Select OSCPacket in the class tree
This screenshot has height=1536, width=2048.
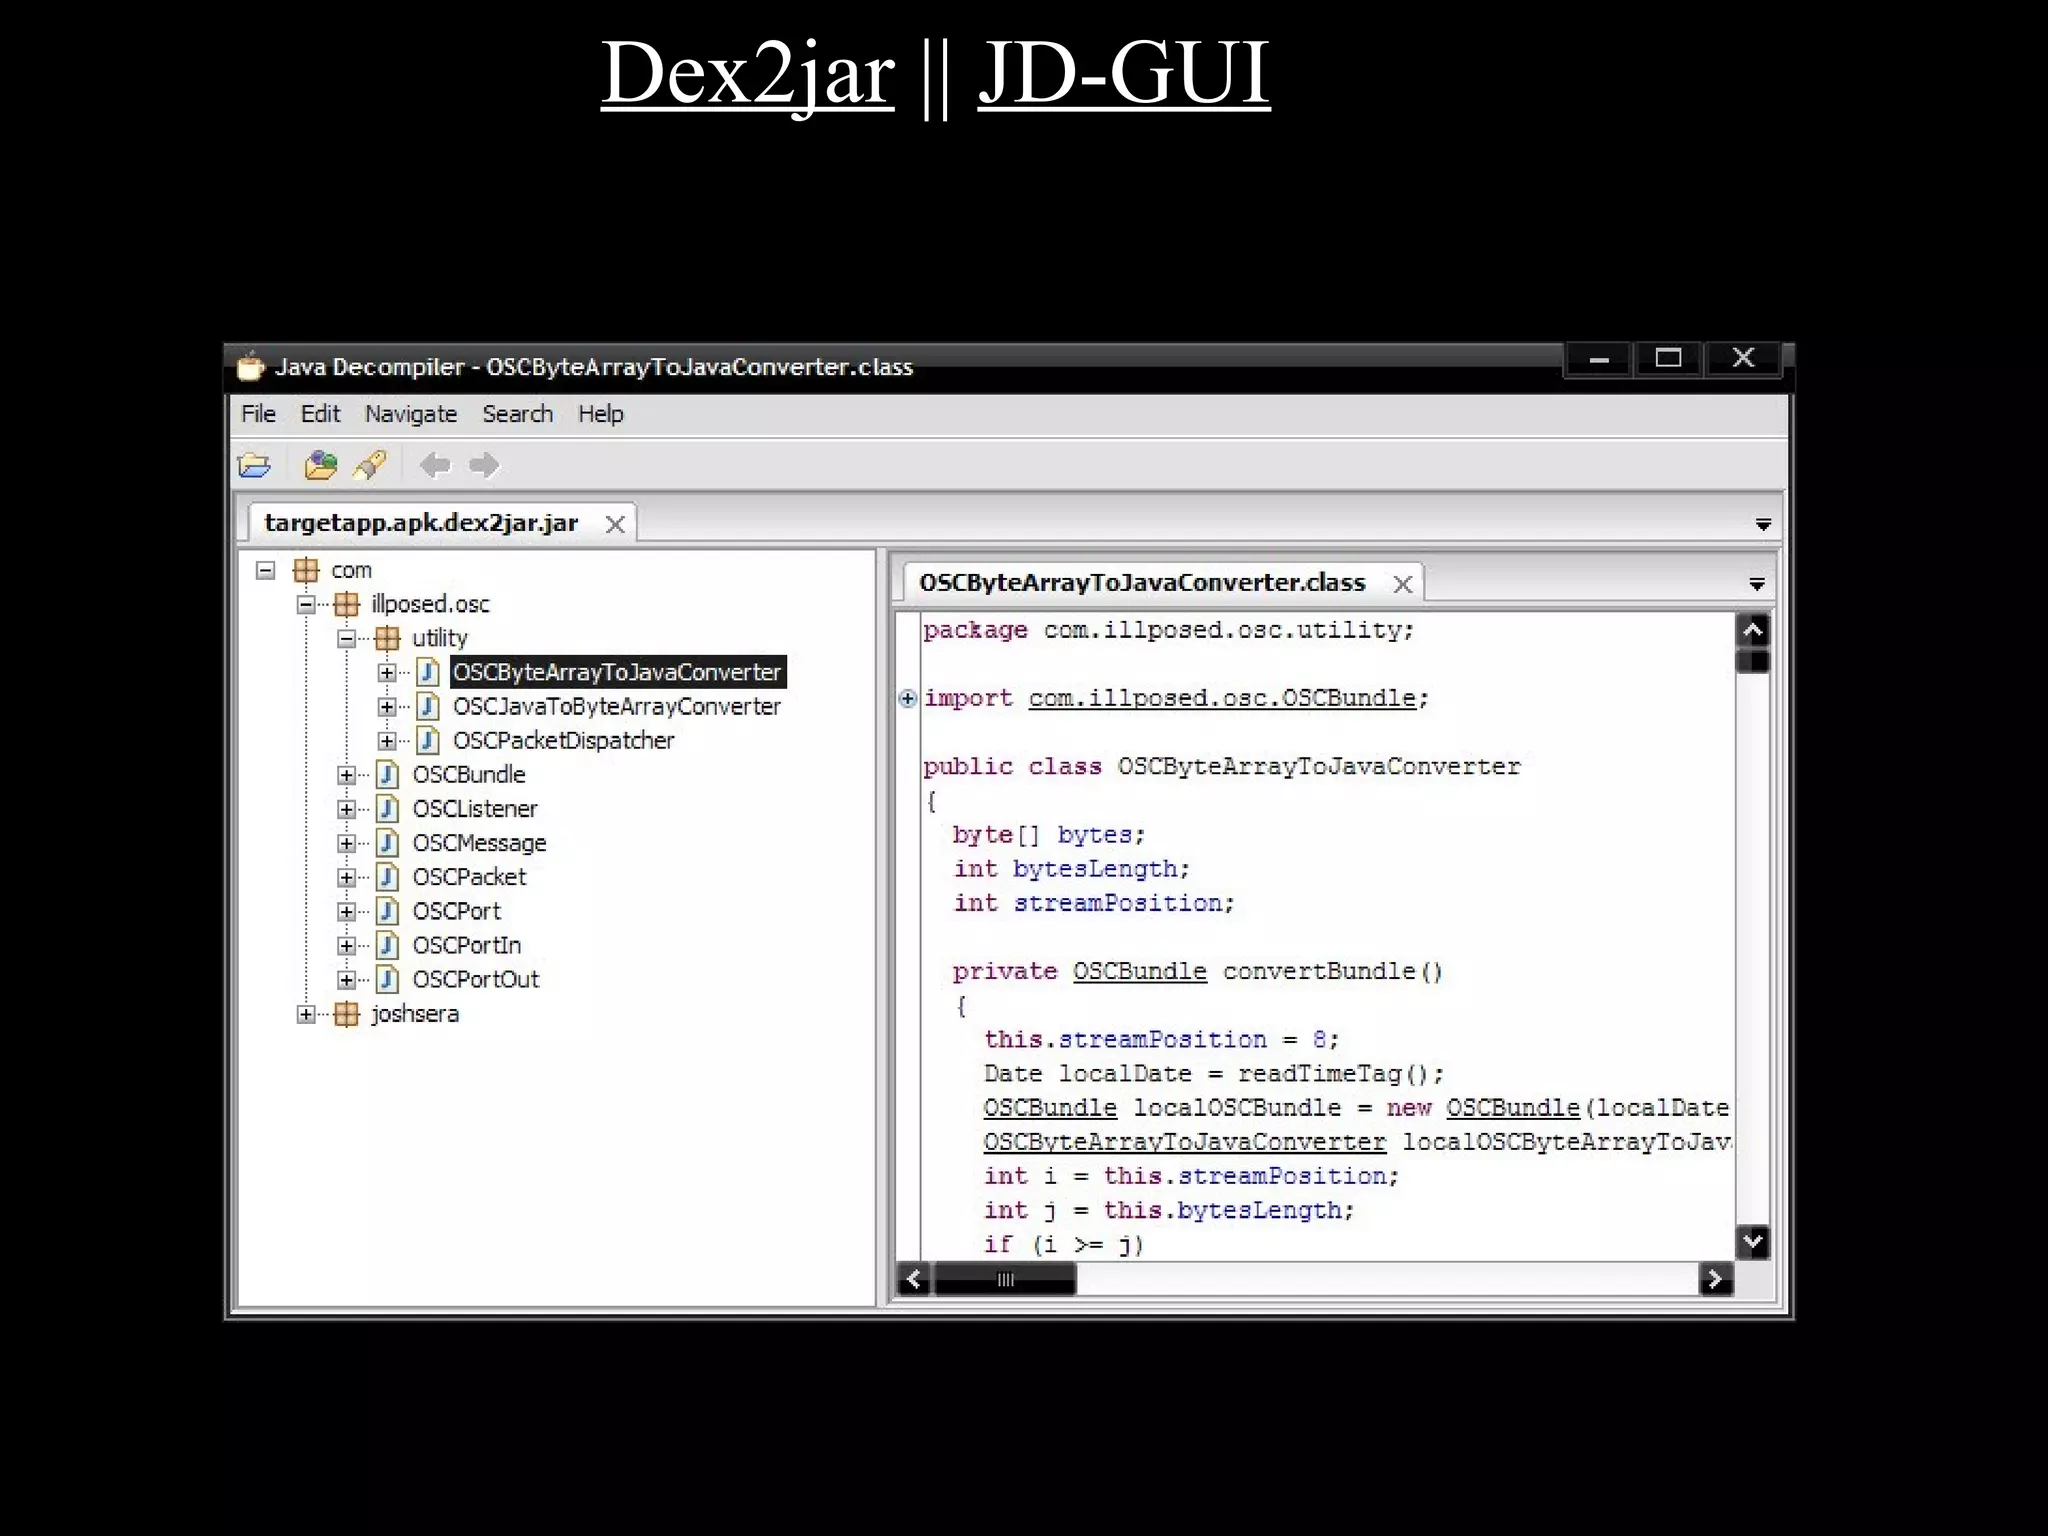(469, 877)
